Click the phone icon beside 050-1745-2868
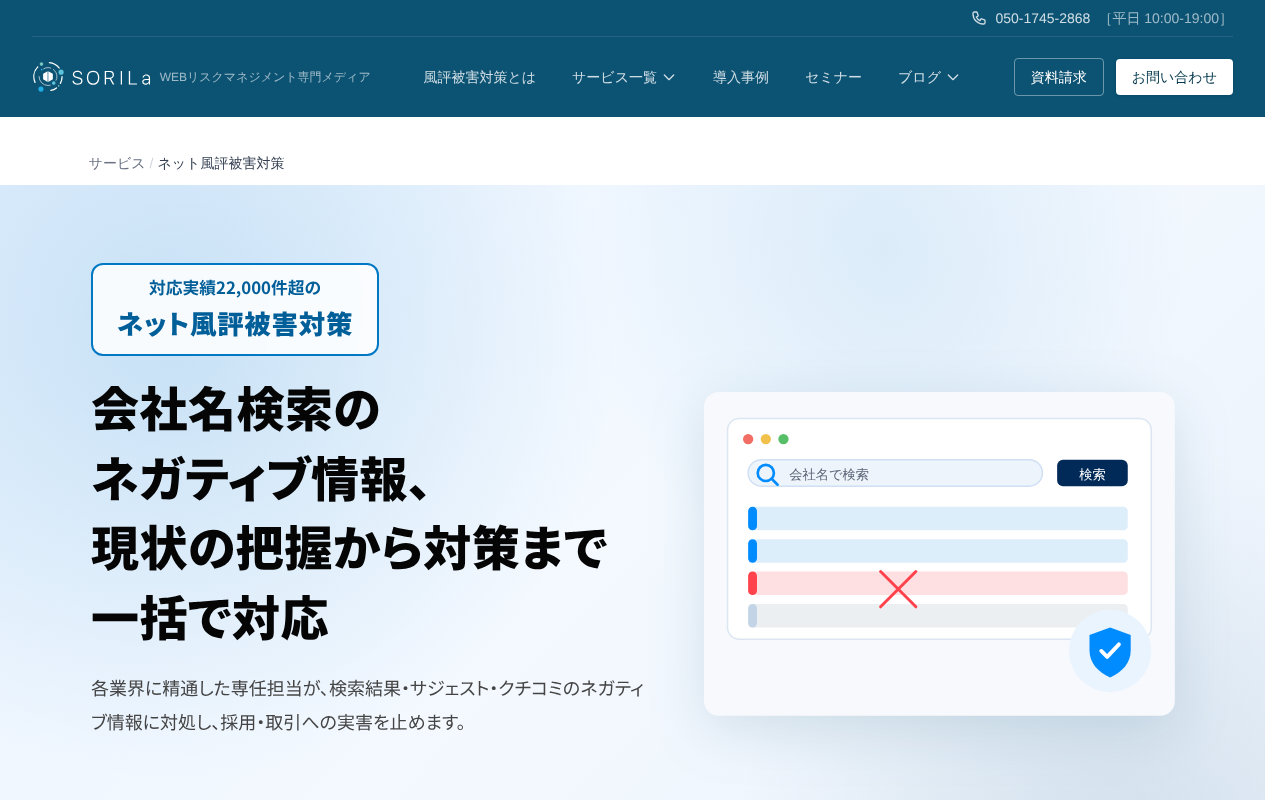The height and width of the screenshot is (800, 1280). coord(979,18)
